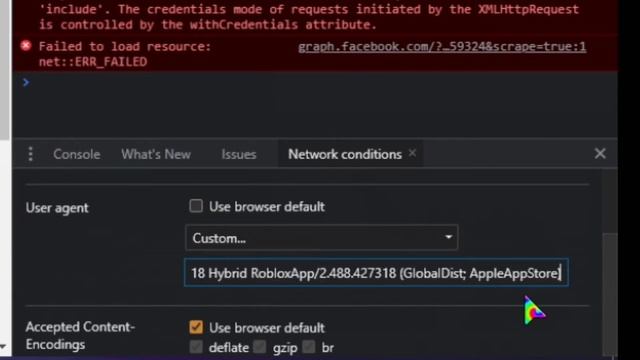The height and width of the screenshot is (360, 640).
Task: Switch to the Issues tab
Action: 239,154
